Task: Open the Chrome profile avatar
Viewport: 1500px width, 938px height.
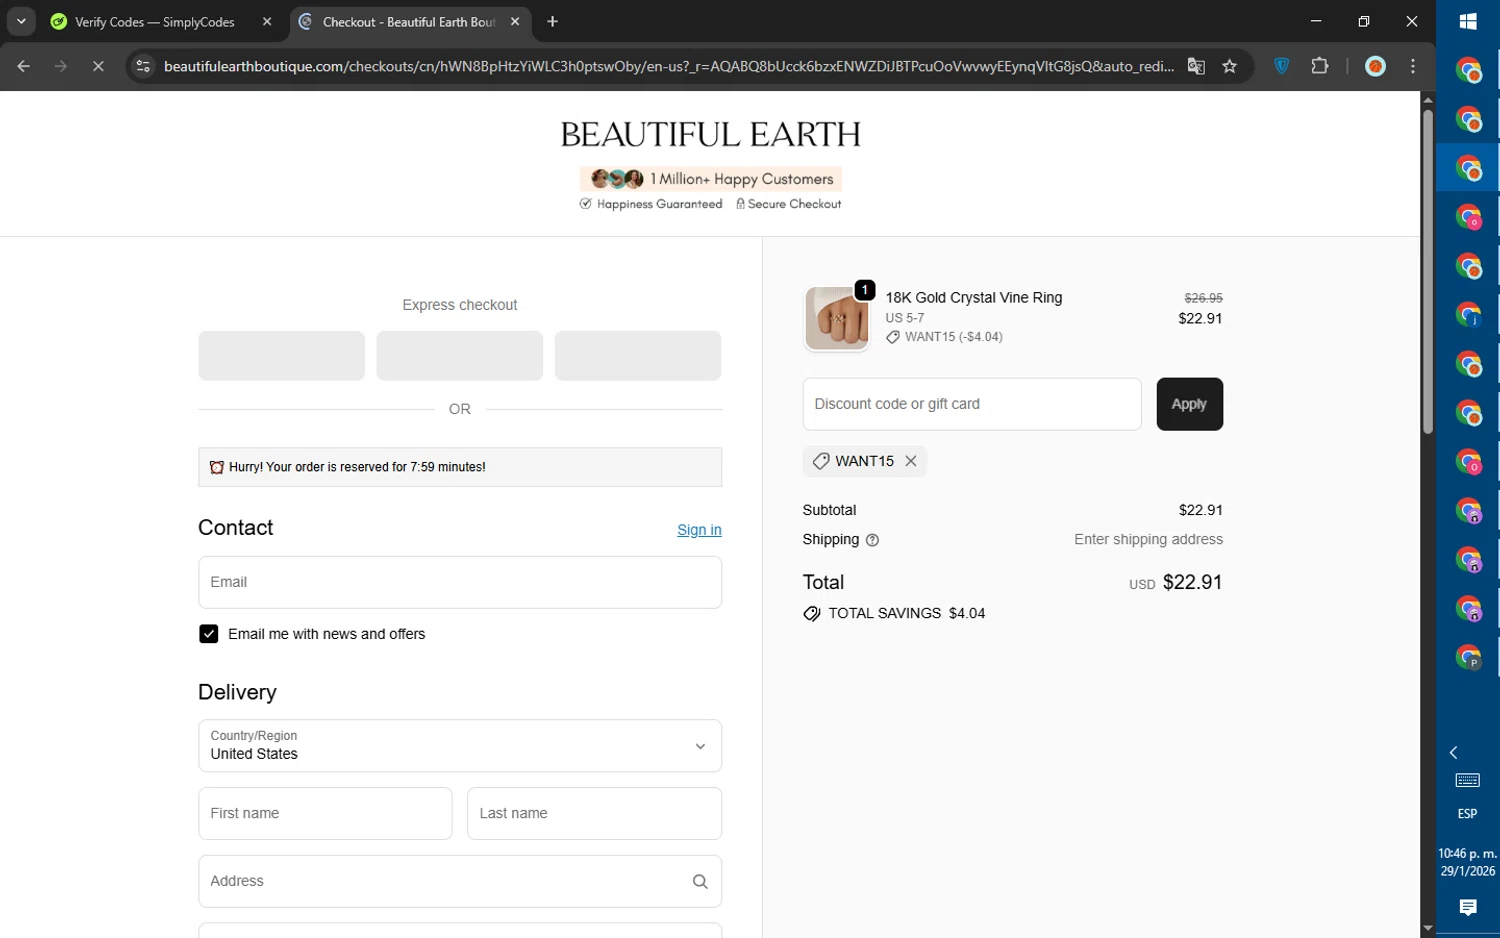Action: [1376, 66]
